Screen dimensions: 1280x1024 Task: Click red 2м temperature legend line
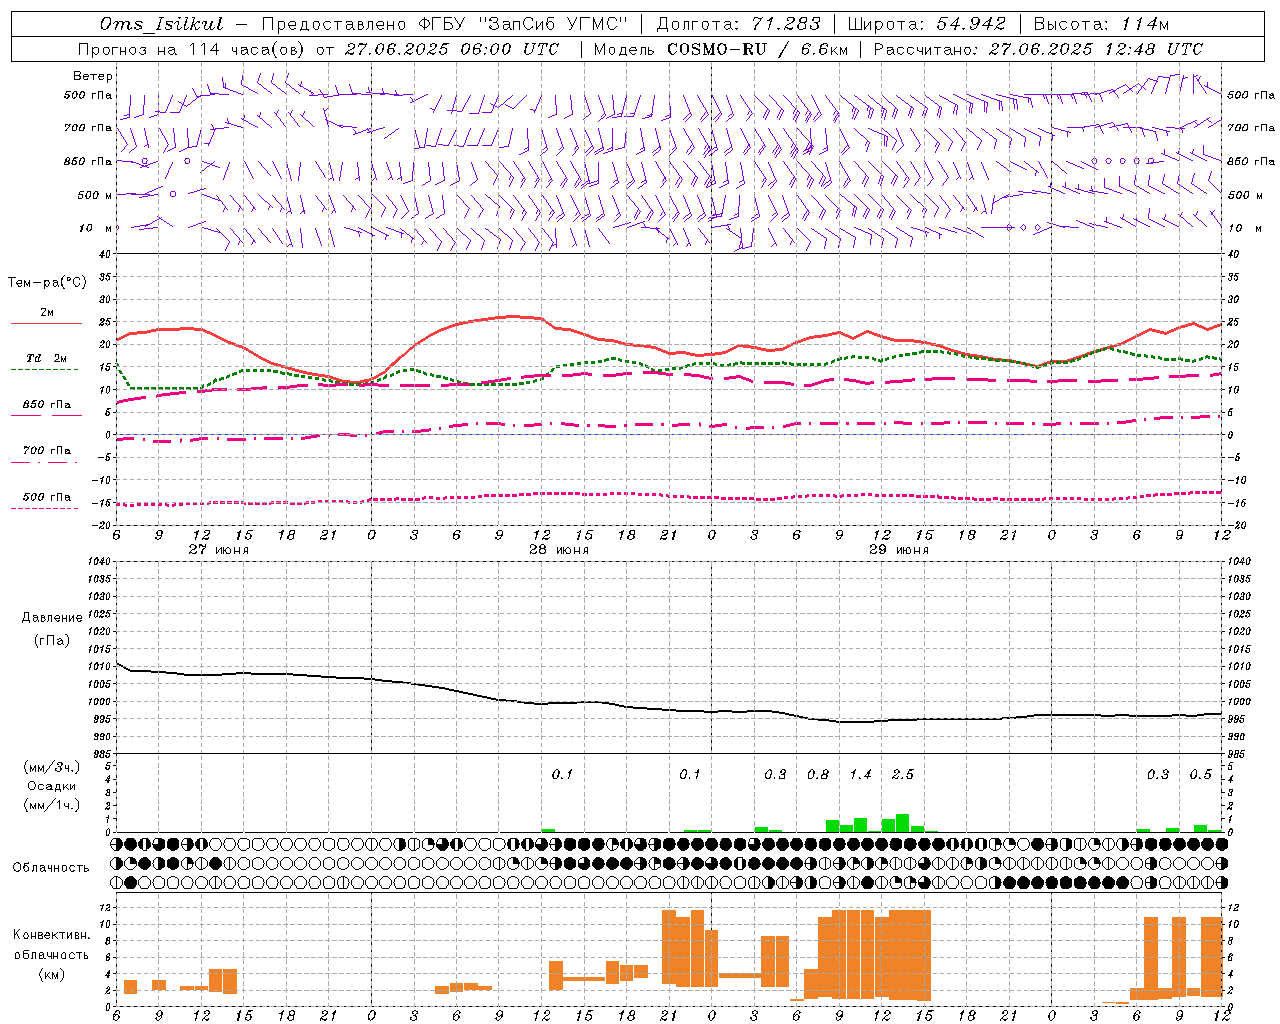coord(46,324)
